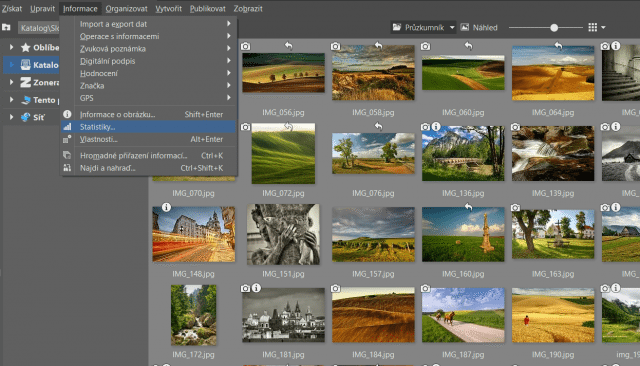The image size is (640, 366).
Task: Click camera icon on IMG_163.jpg
Action: coord(515,208)
